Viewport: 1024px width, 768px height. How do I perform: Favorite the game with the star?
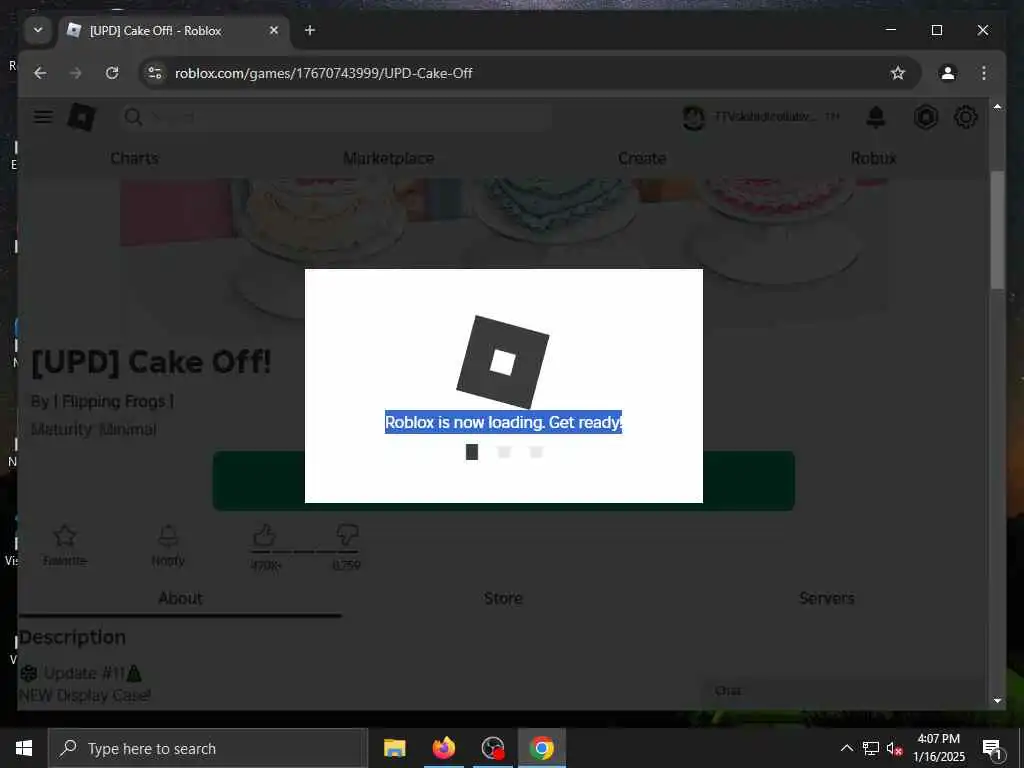[x=65, y=545]
